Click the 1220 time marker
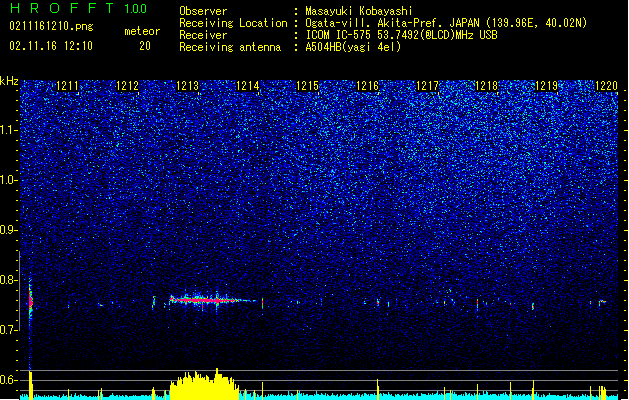 click(606, 86)
